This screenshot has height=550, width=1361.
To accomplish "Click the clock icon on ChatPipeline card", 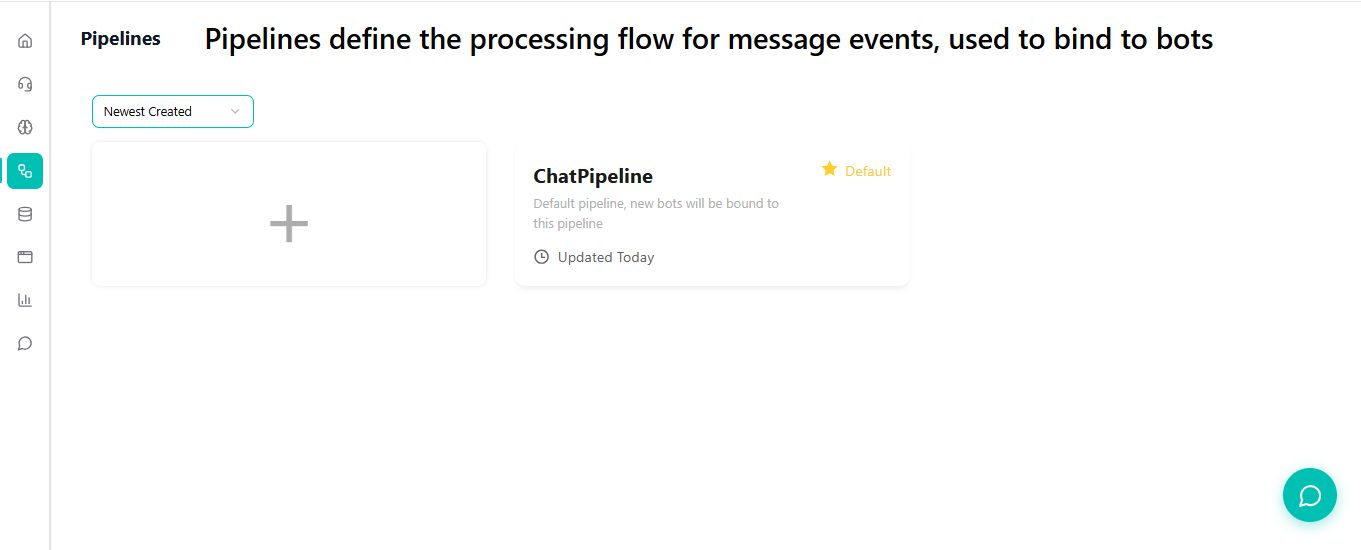I will [x=542, y=257].
